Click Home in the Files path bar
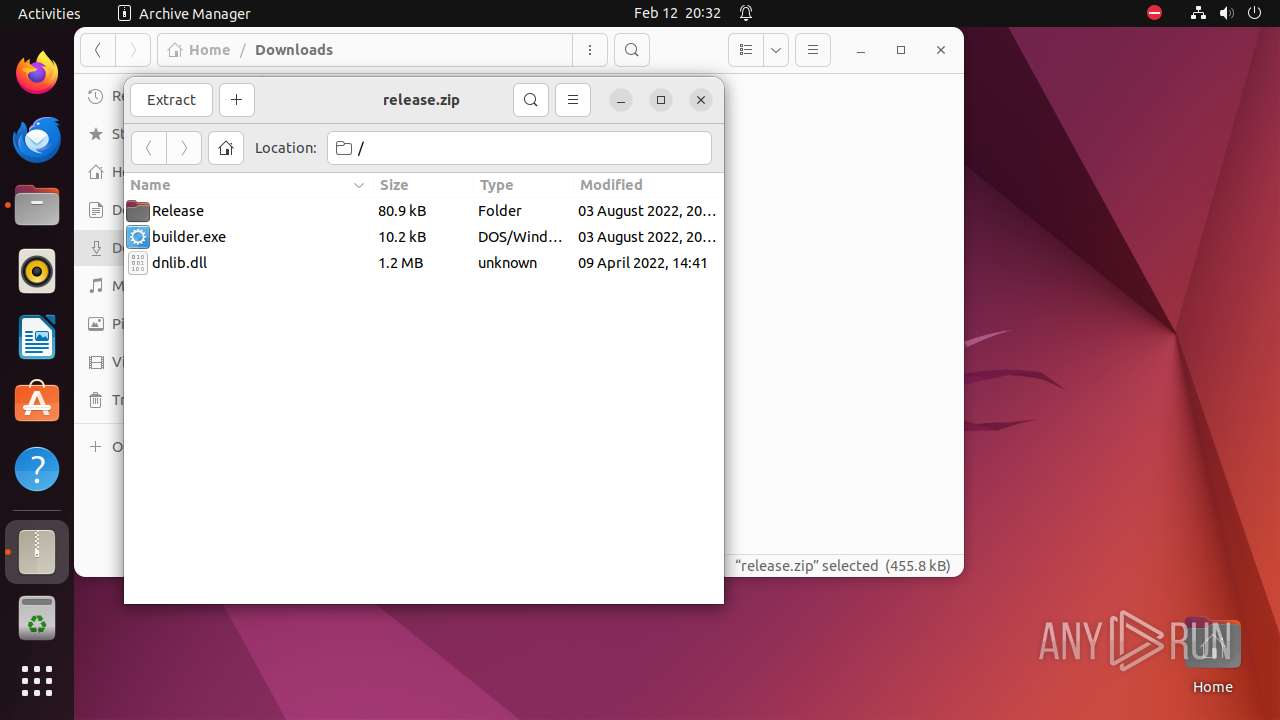Viewport: 1280px width, 720px height. [x=199, y=50]
